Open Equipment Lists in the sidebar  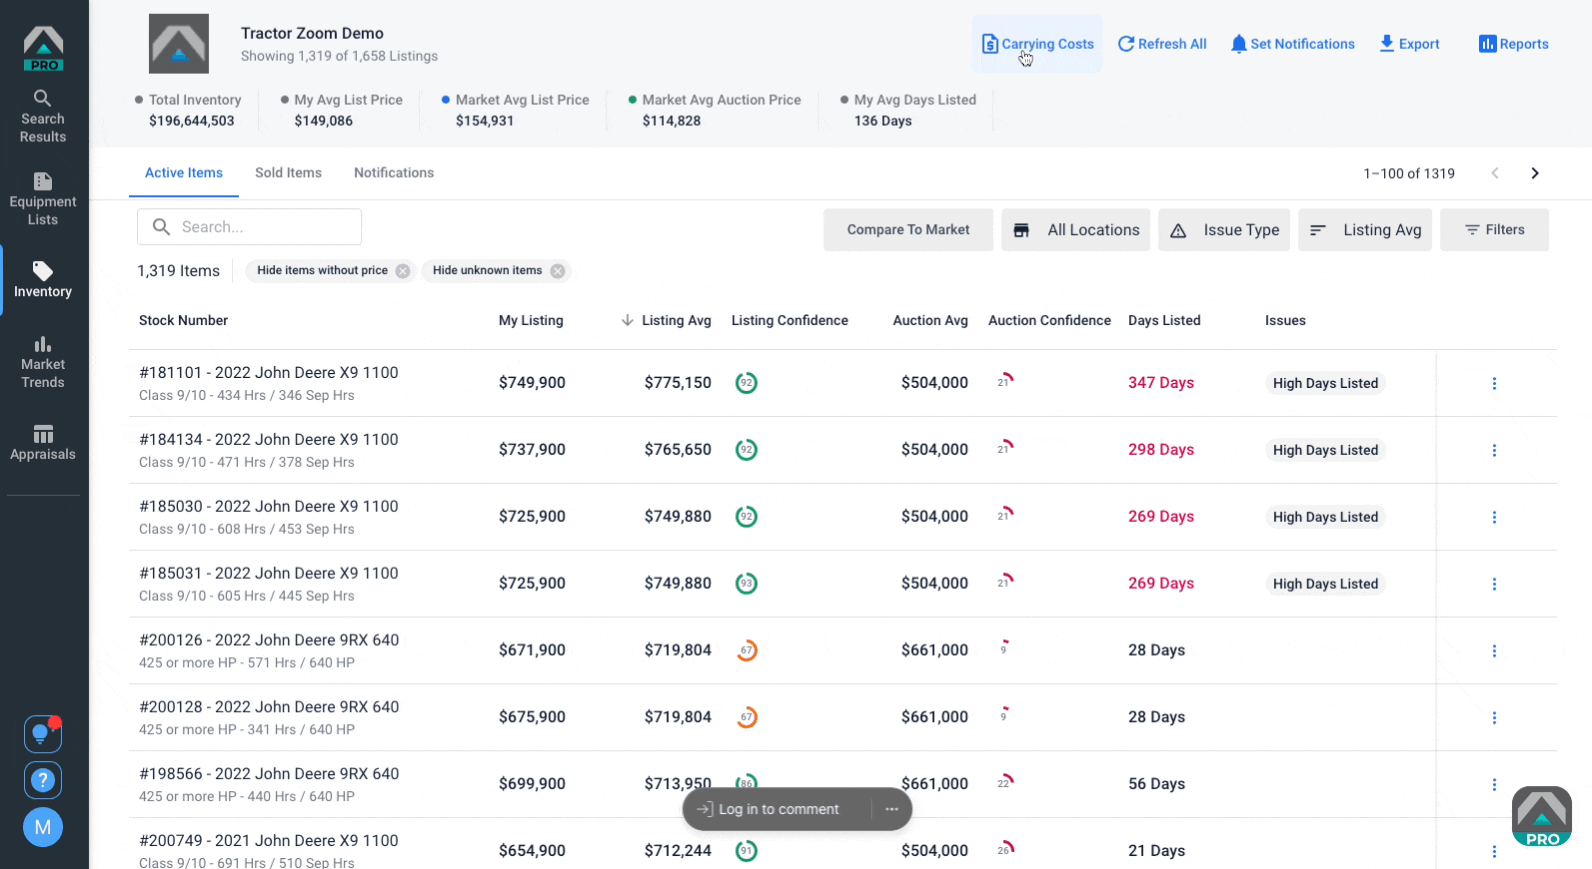point(43,199)
